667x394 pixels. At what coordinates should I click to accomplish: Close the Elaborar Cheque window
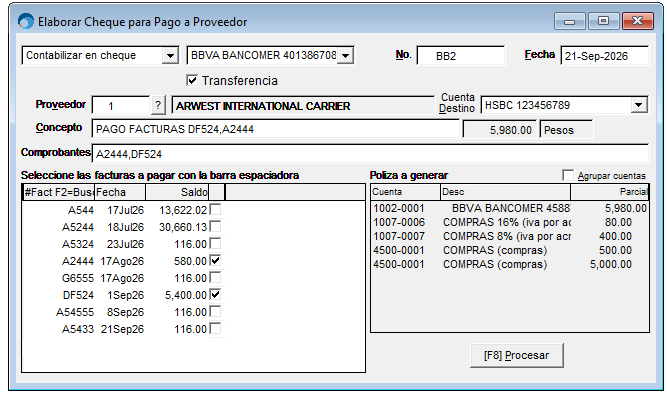click(637, 21)
